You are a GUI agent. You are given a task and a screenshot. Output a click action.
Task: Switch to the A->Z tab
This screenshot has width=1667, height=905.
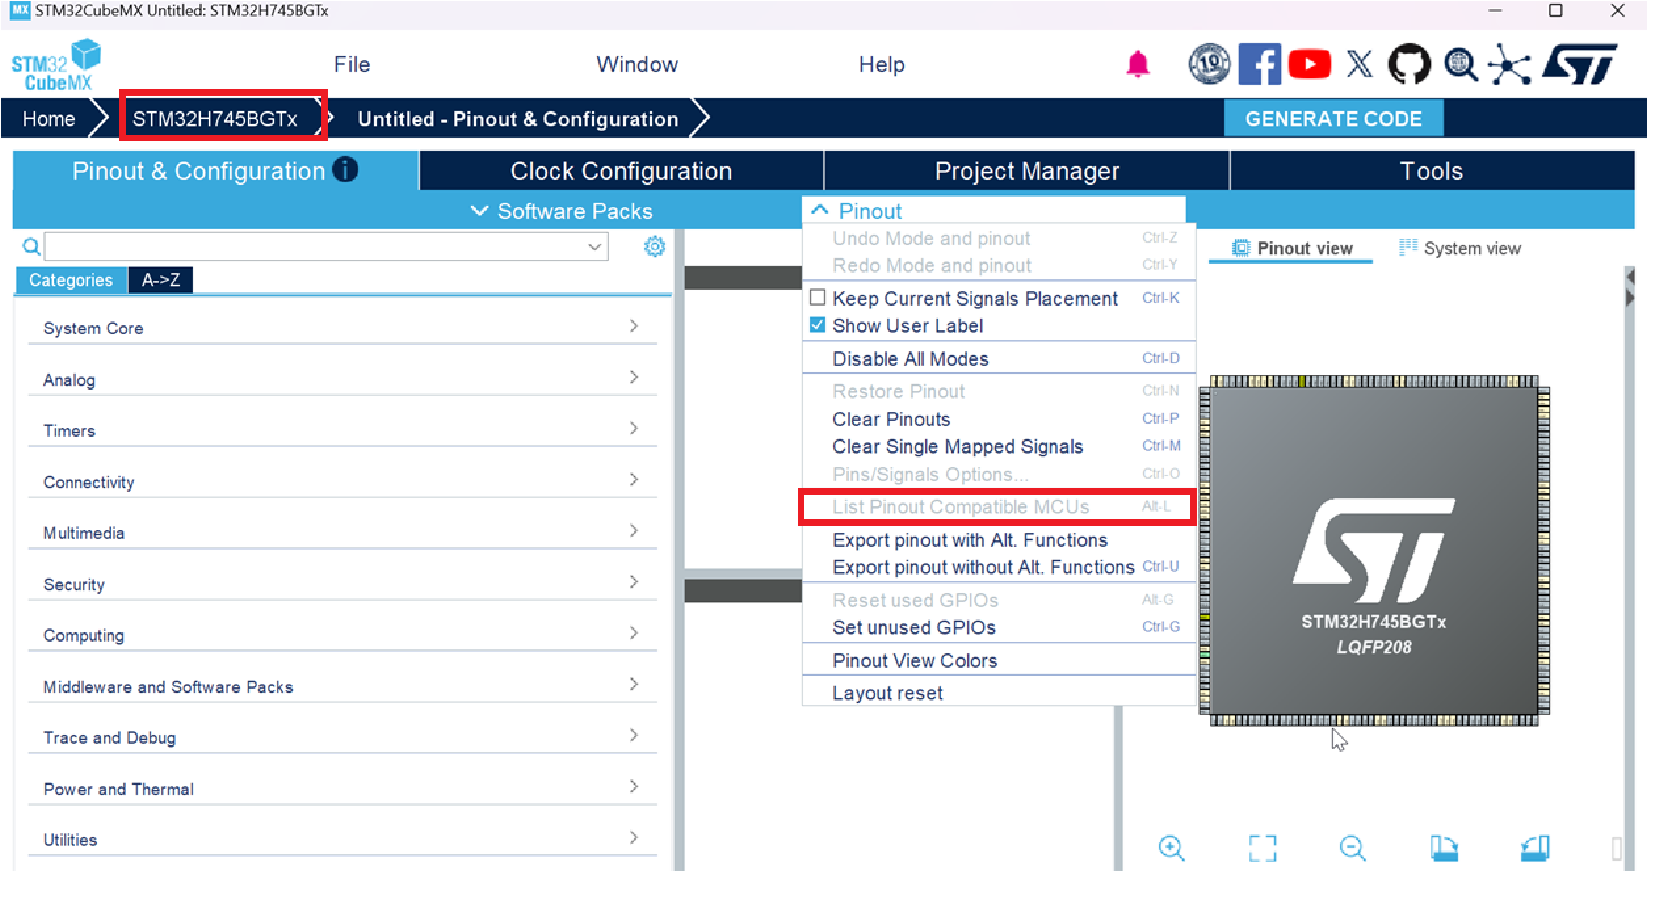tap(161, 280)
